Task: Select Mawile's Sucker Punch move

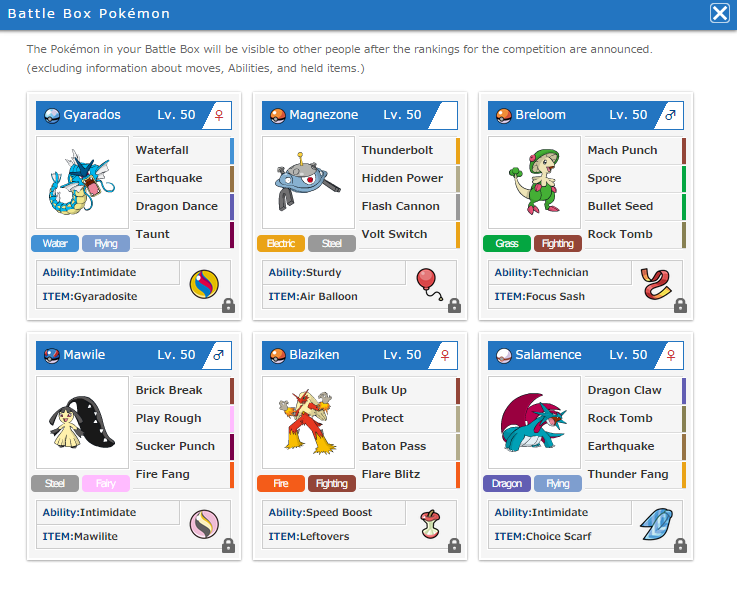Action: 183,446
